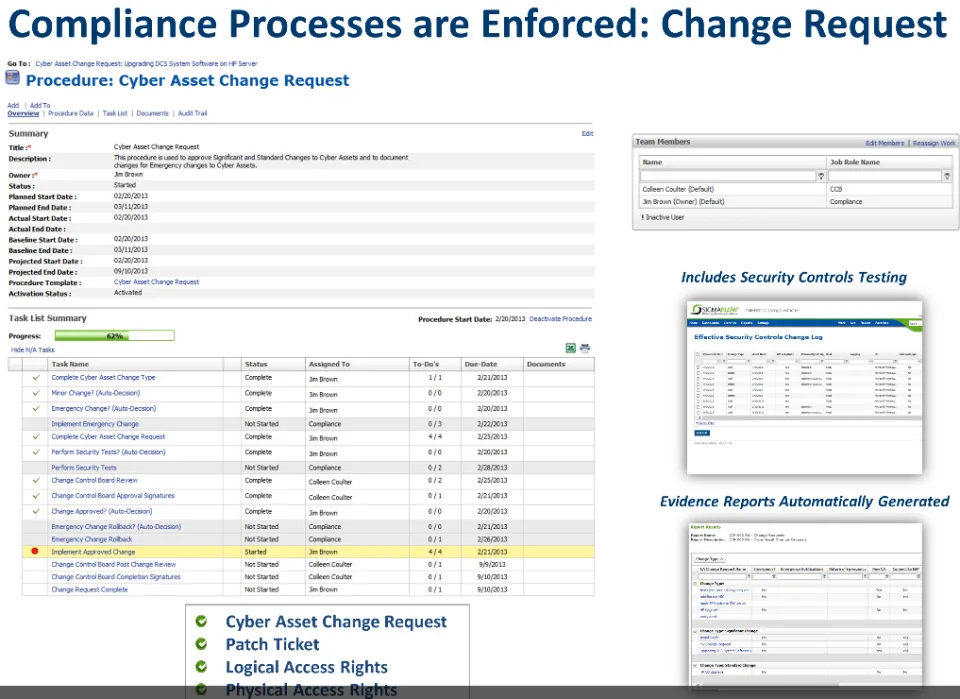Export task list to Excel icon
This screenshot has height=699, width=960.
pyautogui.click(x=571, y=348)
